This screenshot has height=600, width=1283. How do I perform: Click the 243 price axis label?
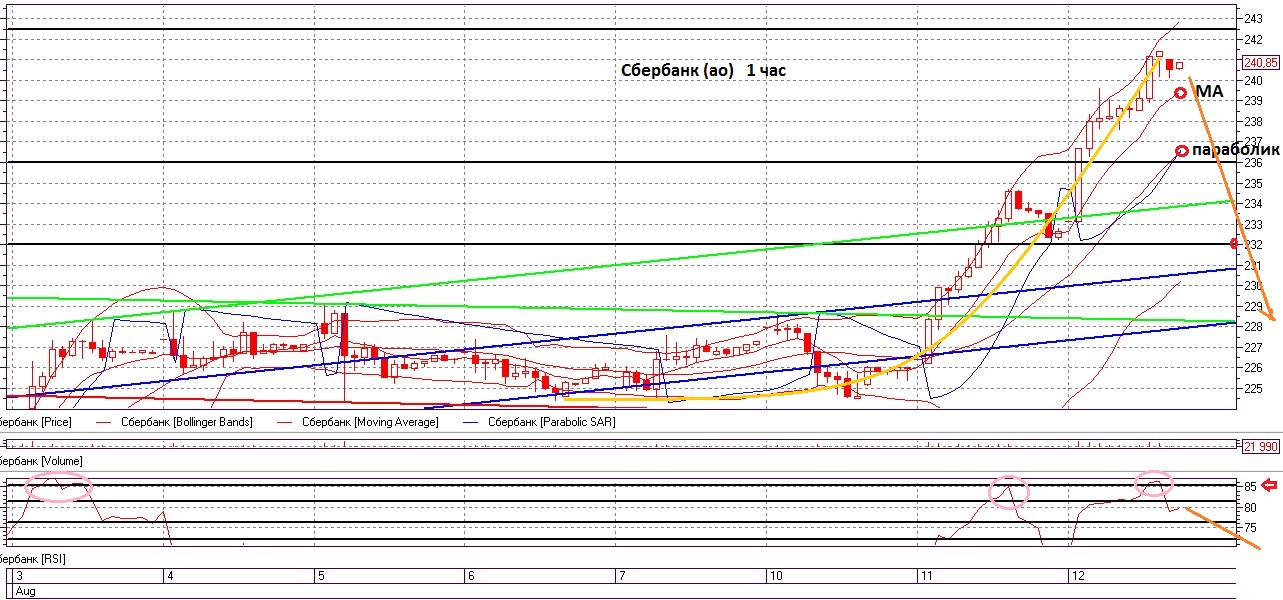[x=1254, y=18]
